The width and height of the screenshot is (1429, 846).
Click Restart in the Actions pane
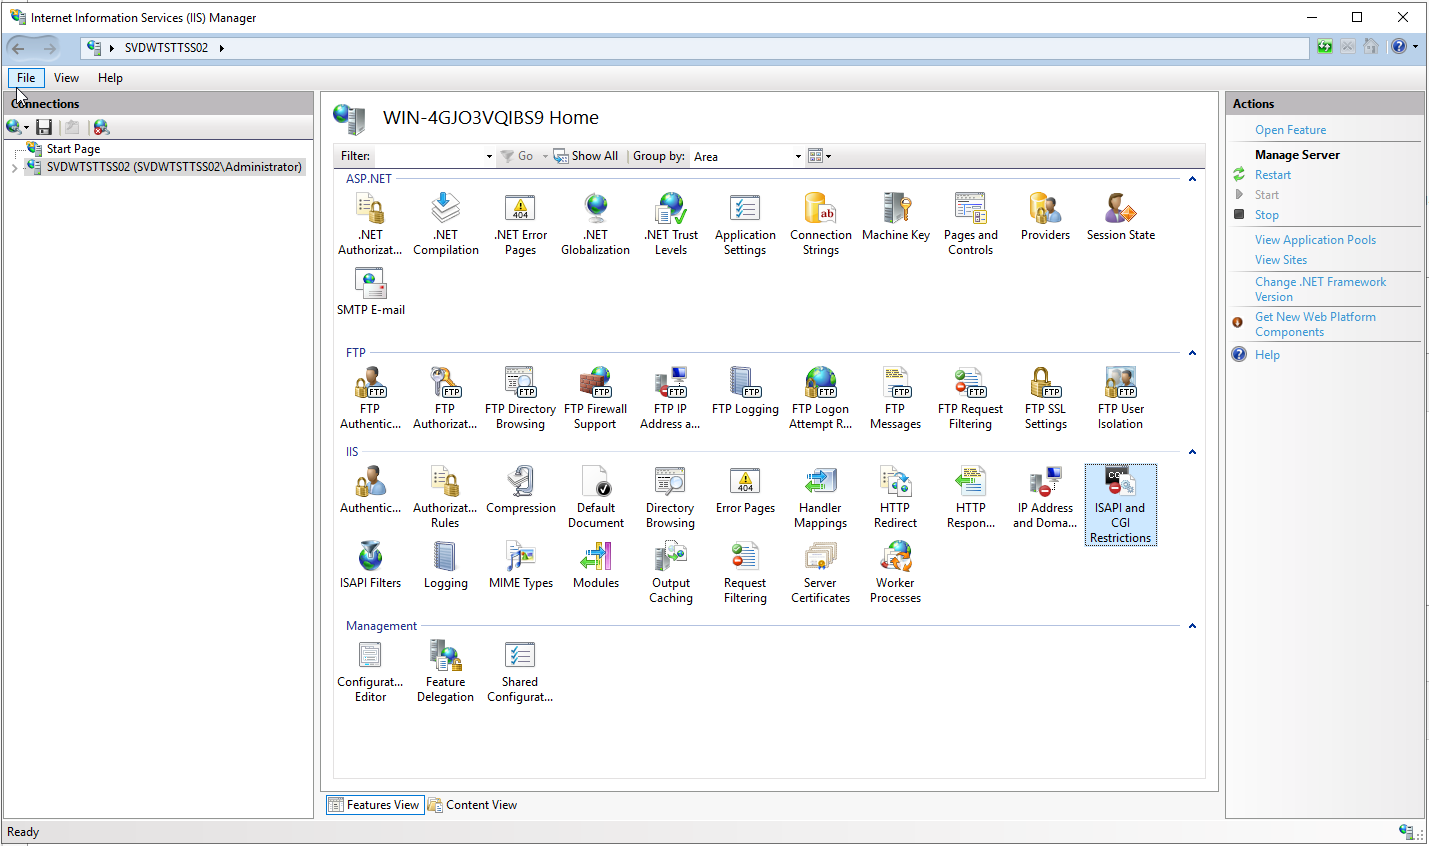click(x=1272, y=175)
